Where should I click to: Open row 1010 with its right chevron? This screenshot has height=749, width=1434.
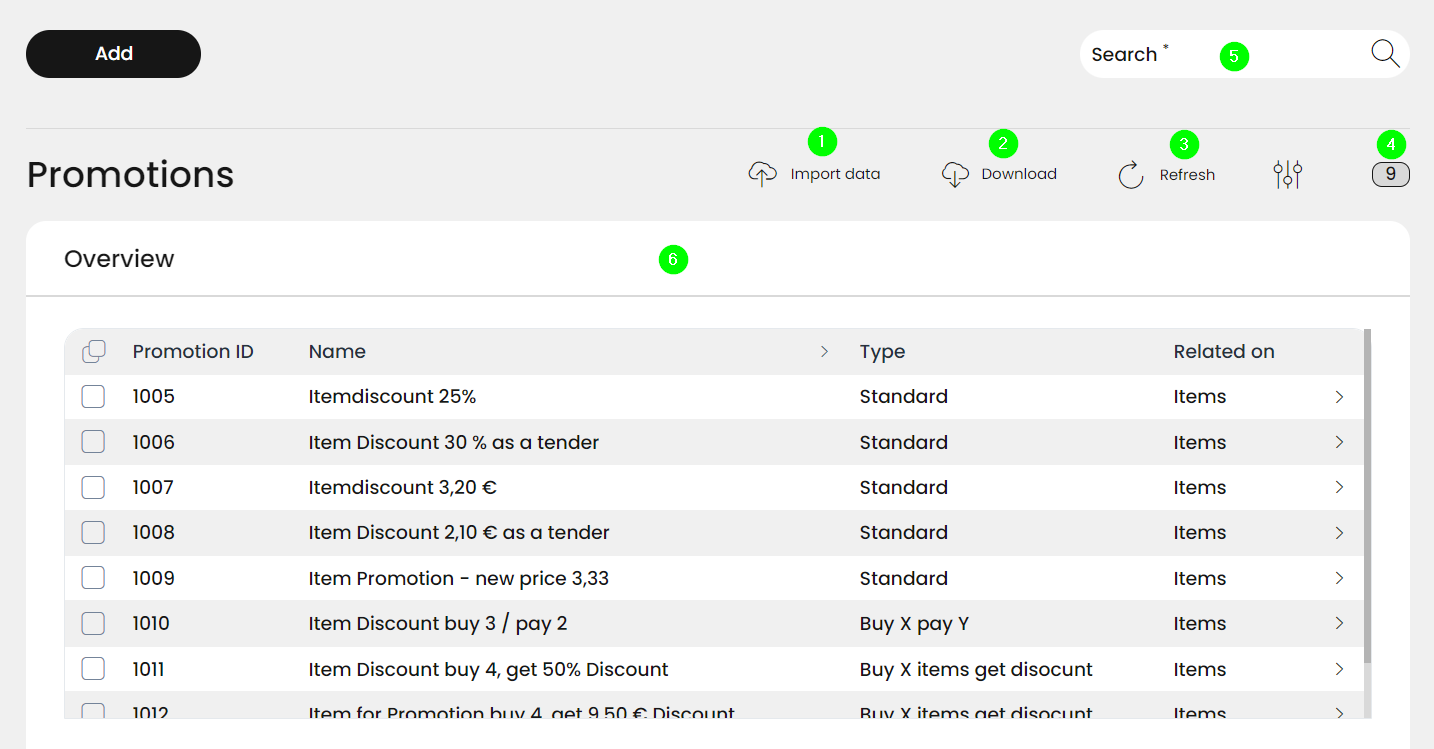(1339, 623)
